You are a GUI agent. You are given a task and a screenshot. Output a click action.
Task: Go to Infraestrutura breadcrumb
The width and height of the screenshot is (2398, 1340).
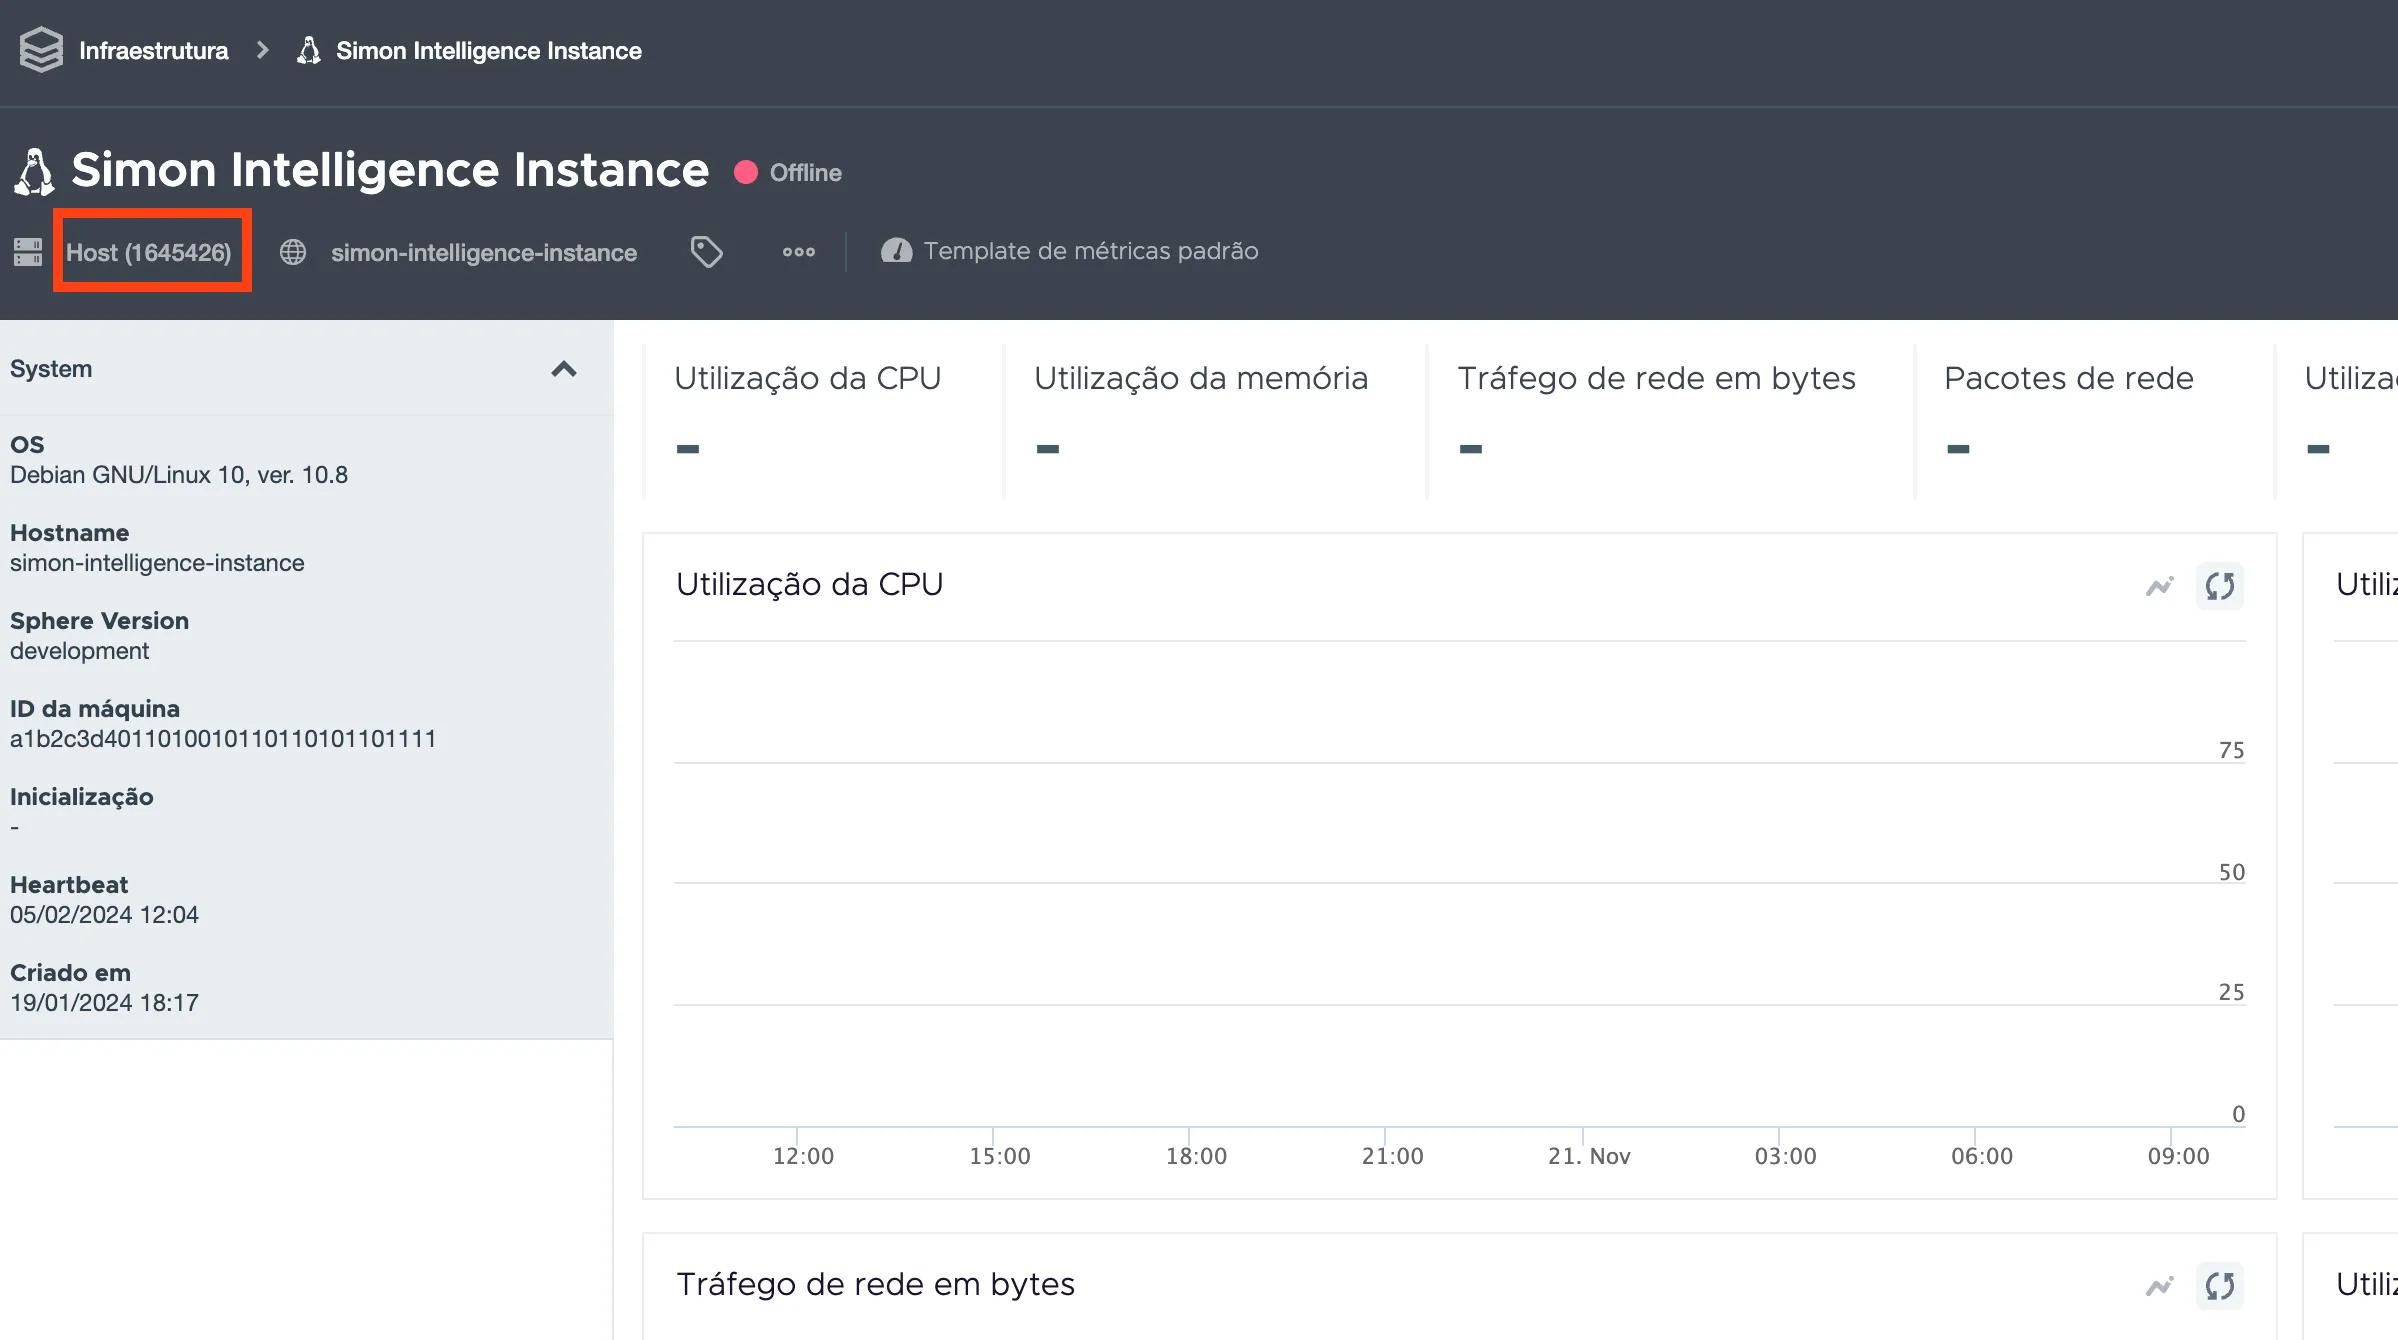pyautogui.click(x=153, y=51)
